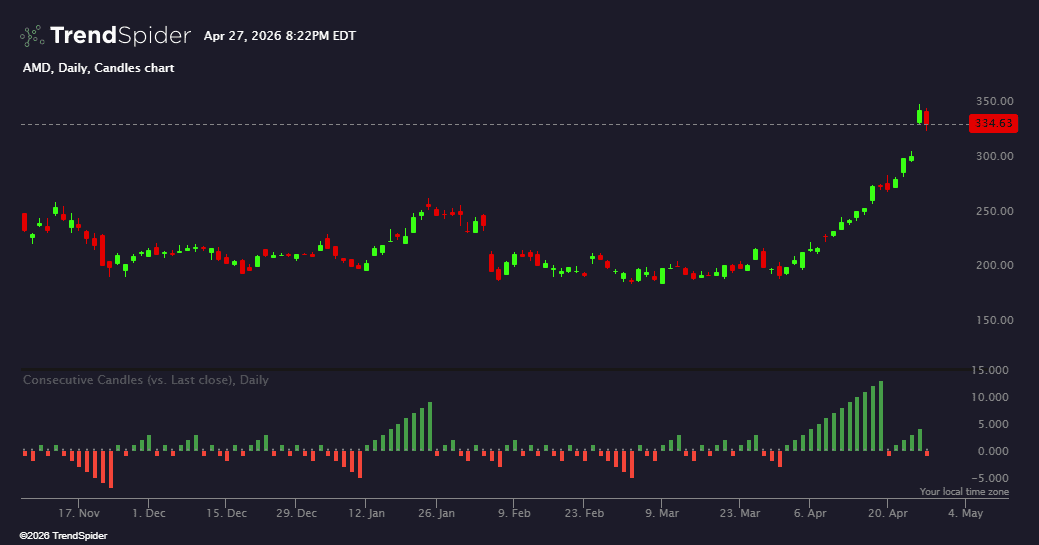Image resolution: width=1039 pixels, height=545 pixels.
Task: Click the 29. Dec date axis label
Action: [296, 513]
